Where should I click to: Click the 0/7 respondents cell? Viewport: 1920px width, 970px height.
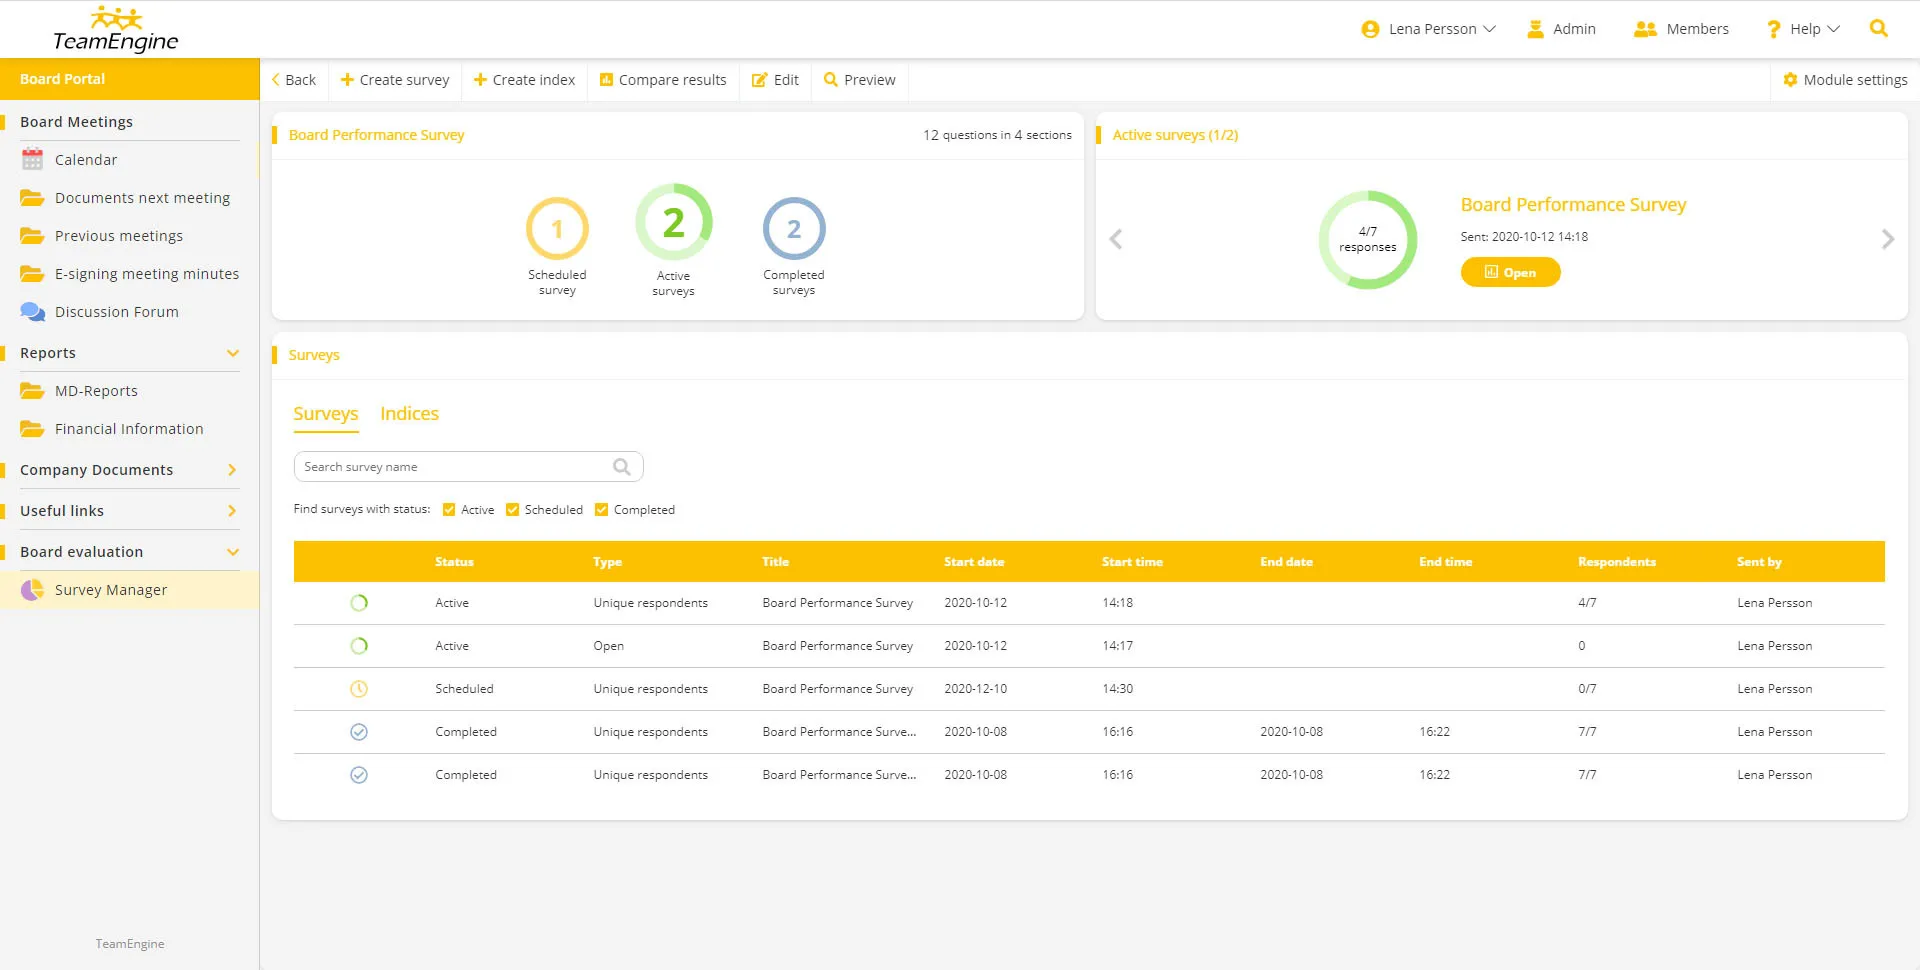1587,689
